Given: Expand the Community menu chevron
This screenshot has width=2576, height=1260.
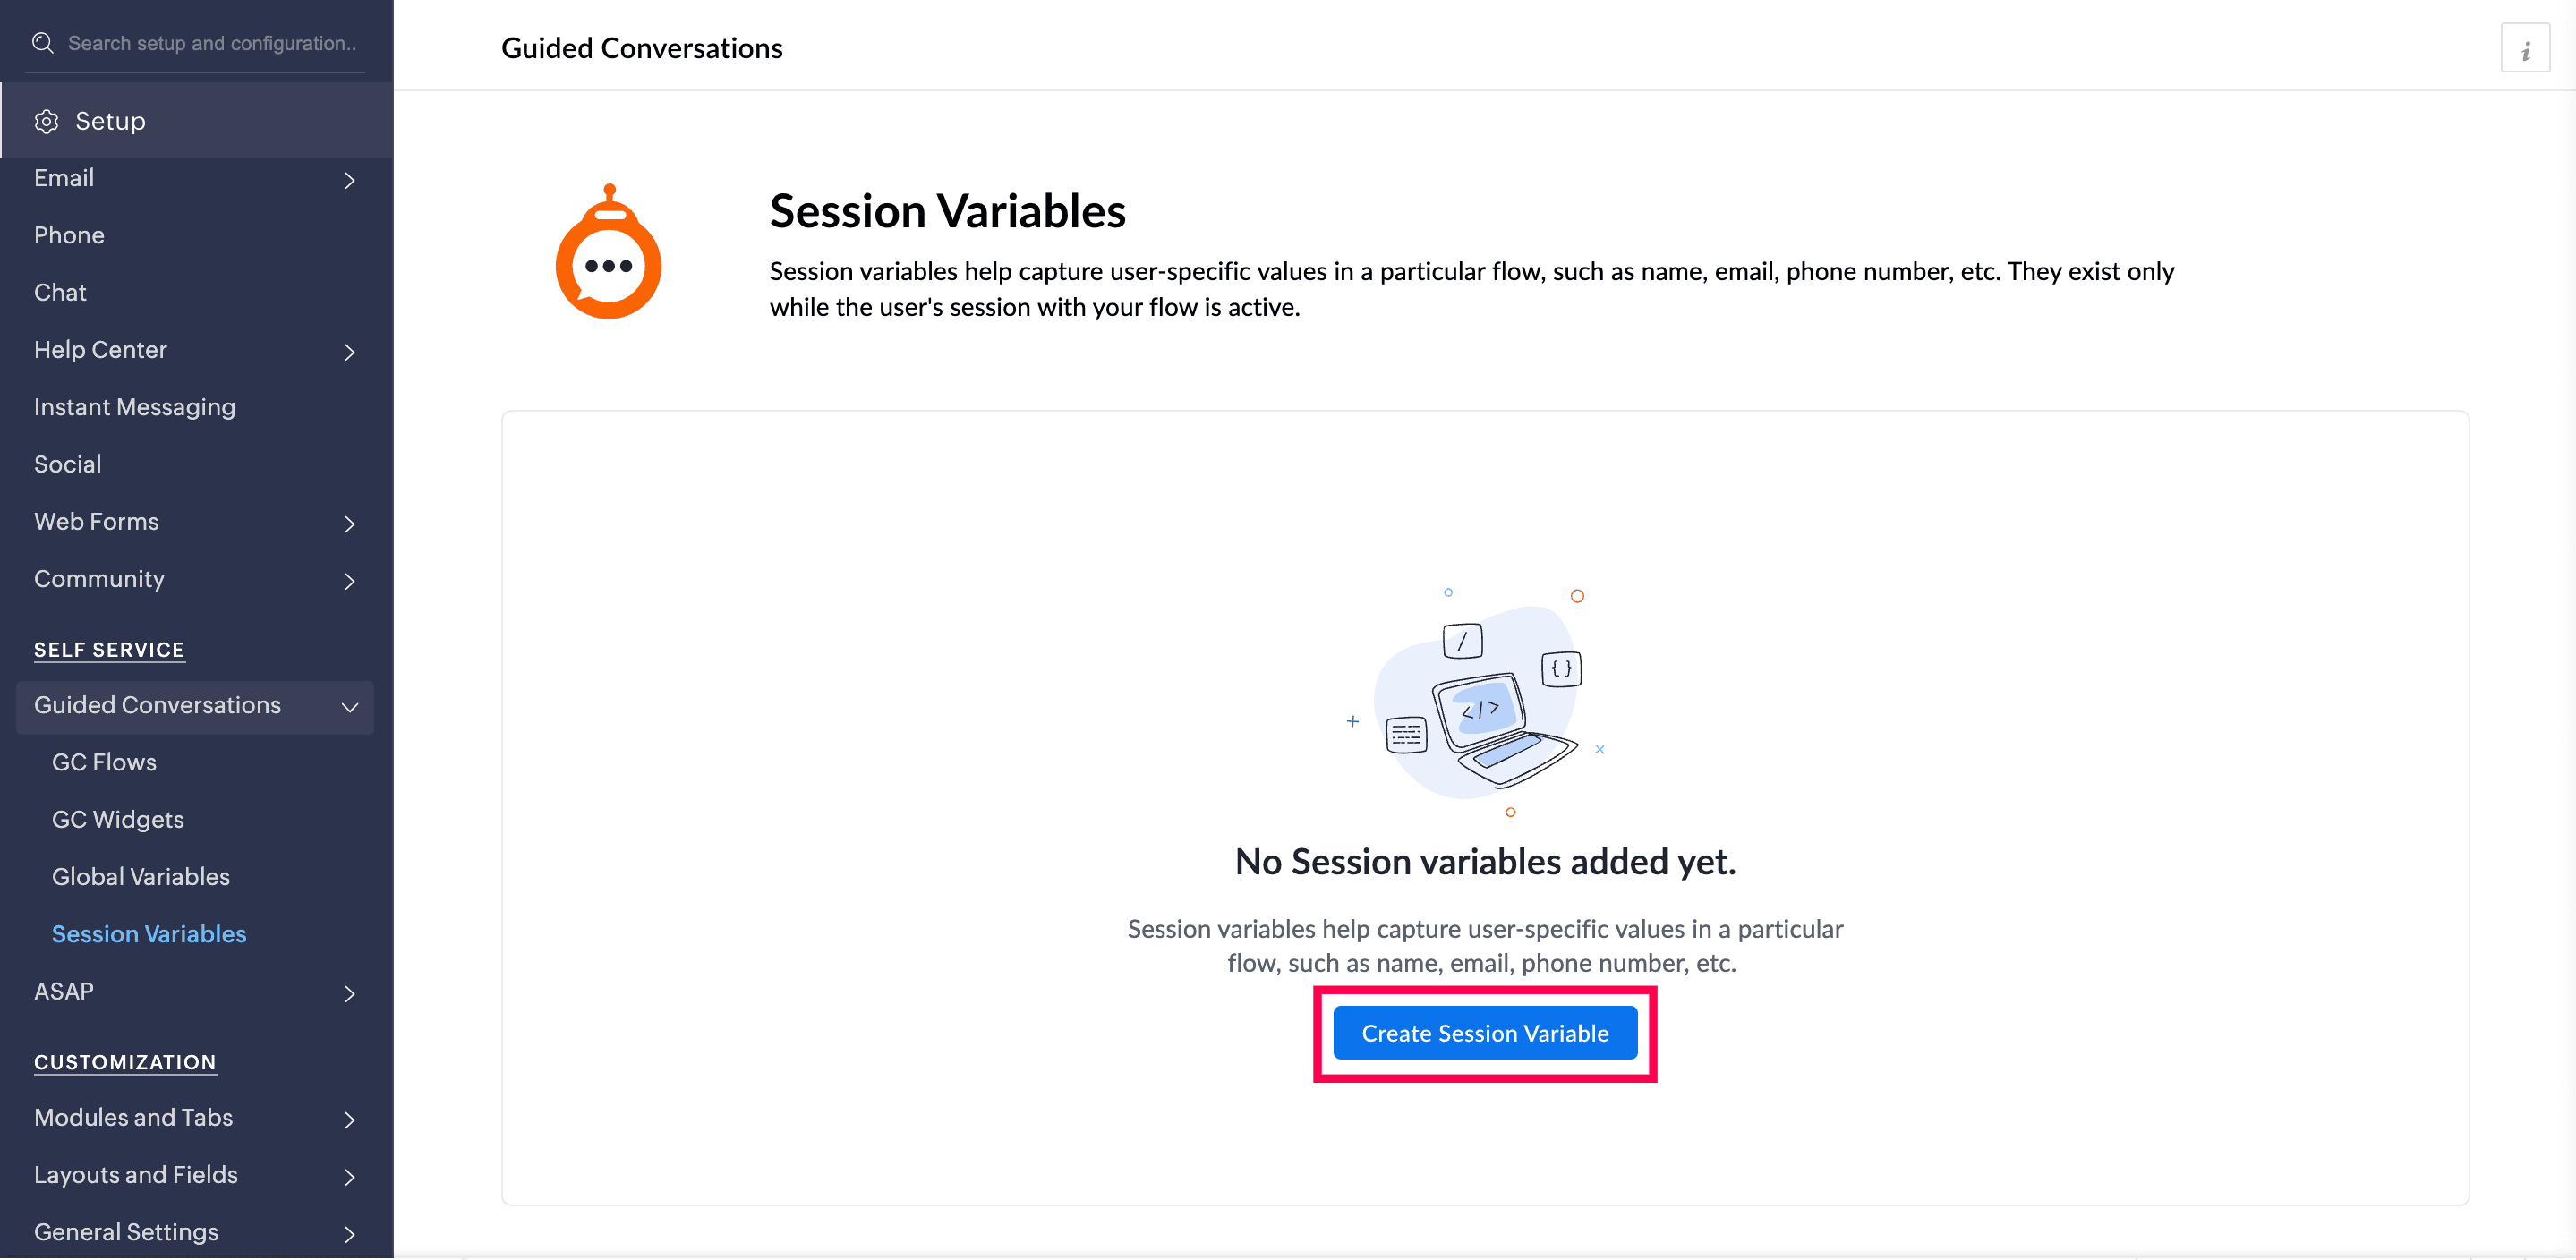Looking at the screenshot, I should pos(349,581).
